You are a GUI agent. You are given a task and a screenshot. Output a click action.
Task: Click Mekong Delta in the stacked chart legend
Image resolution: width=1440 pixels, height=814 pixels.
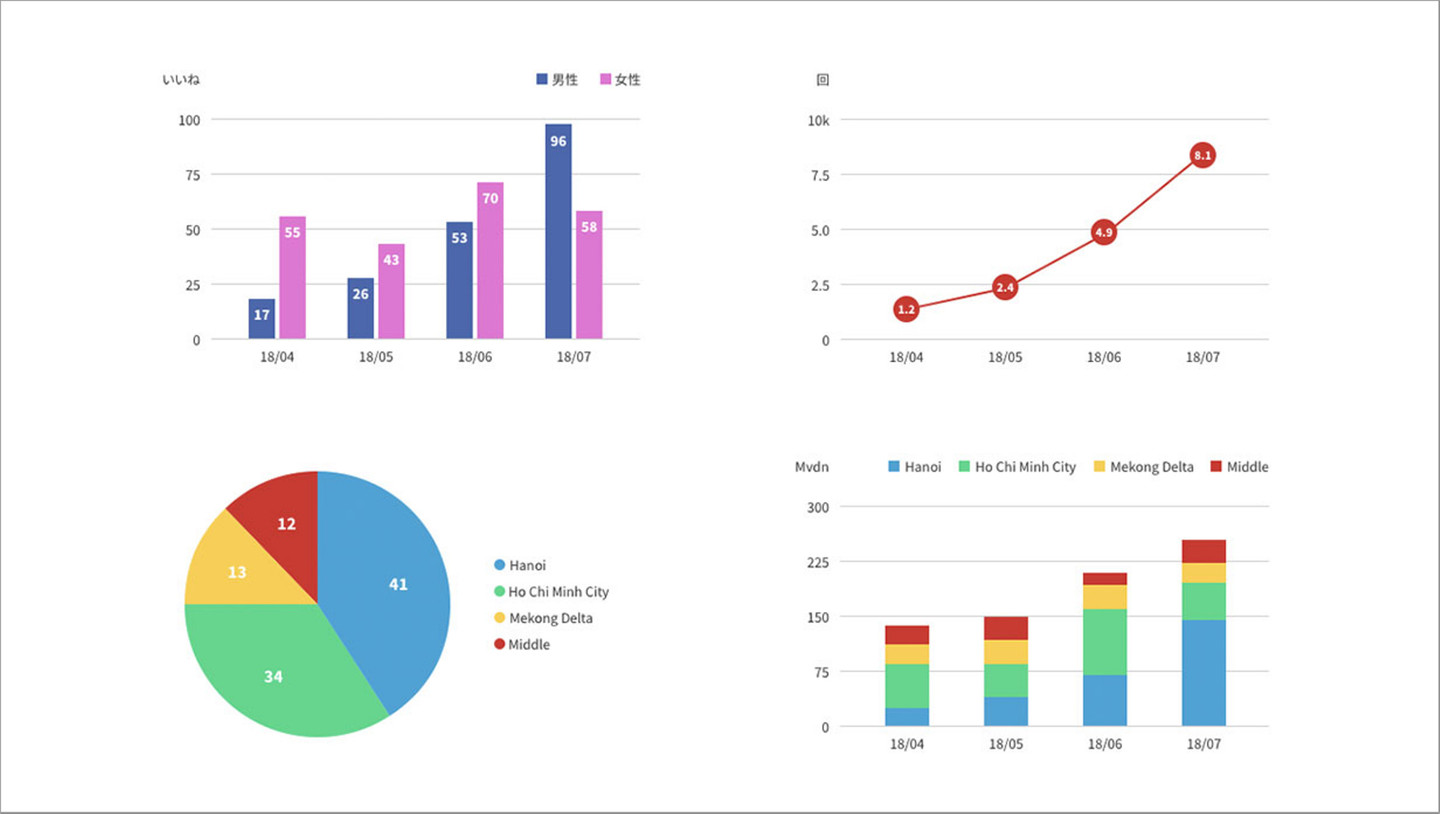[1151, 467]
